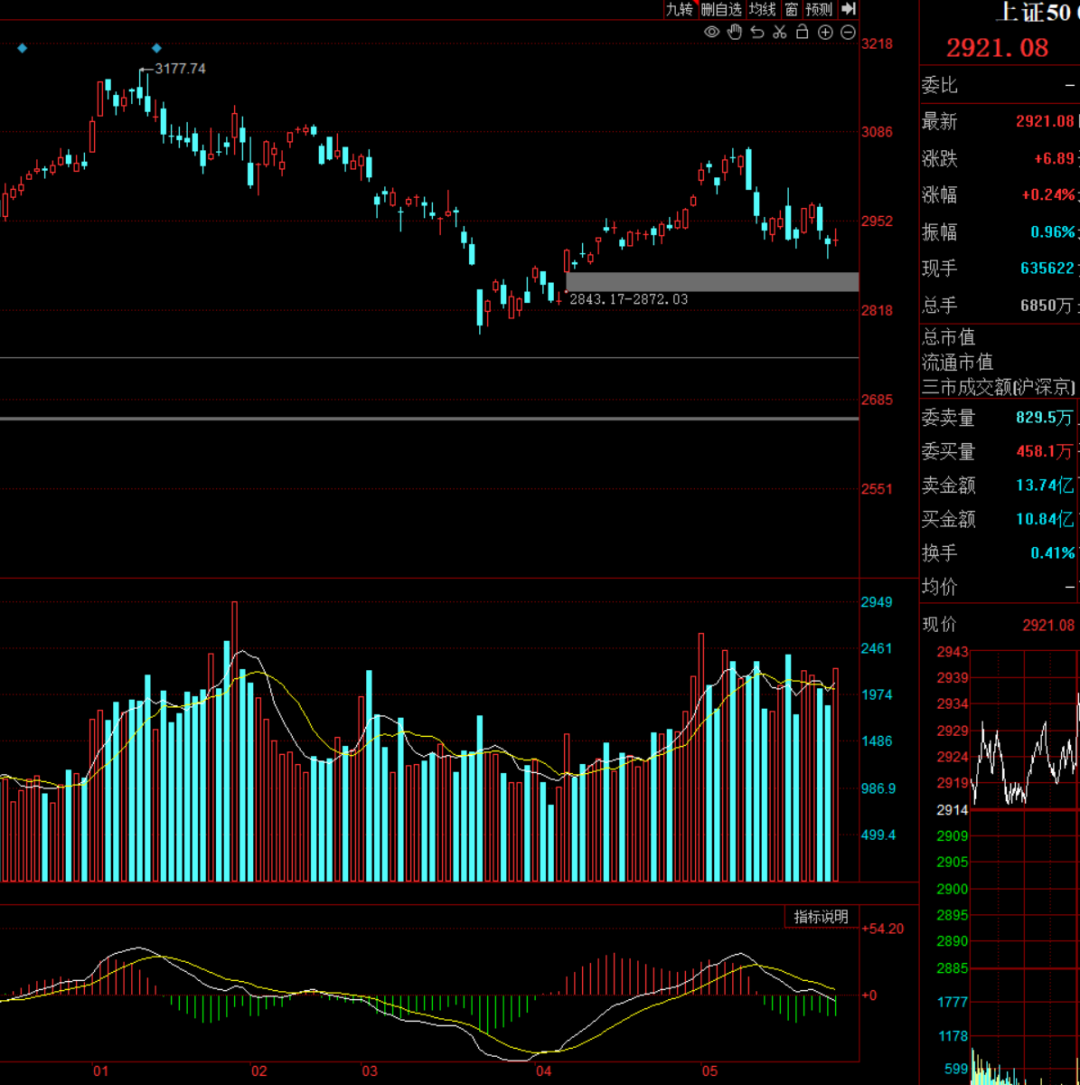Click the +54.20 MACD axis label

pos(883,929)
